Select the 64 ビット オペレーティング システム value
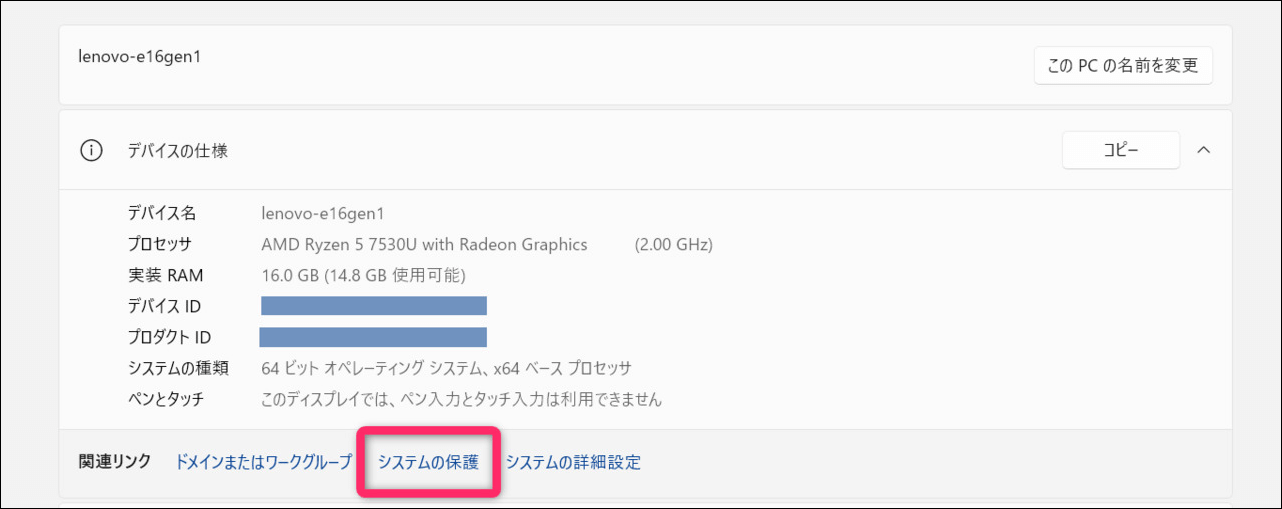This screenshot has height=509, width=1282. click(446, 368)
